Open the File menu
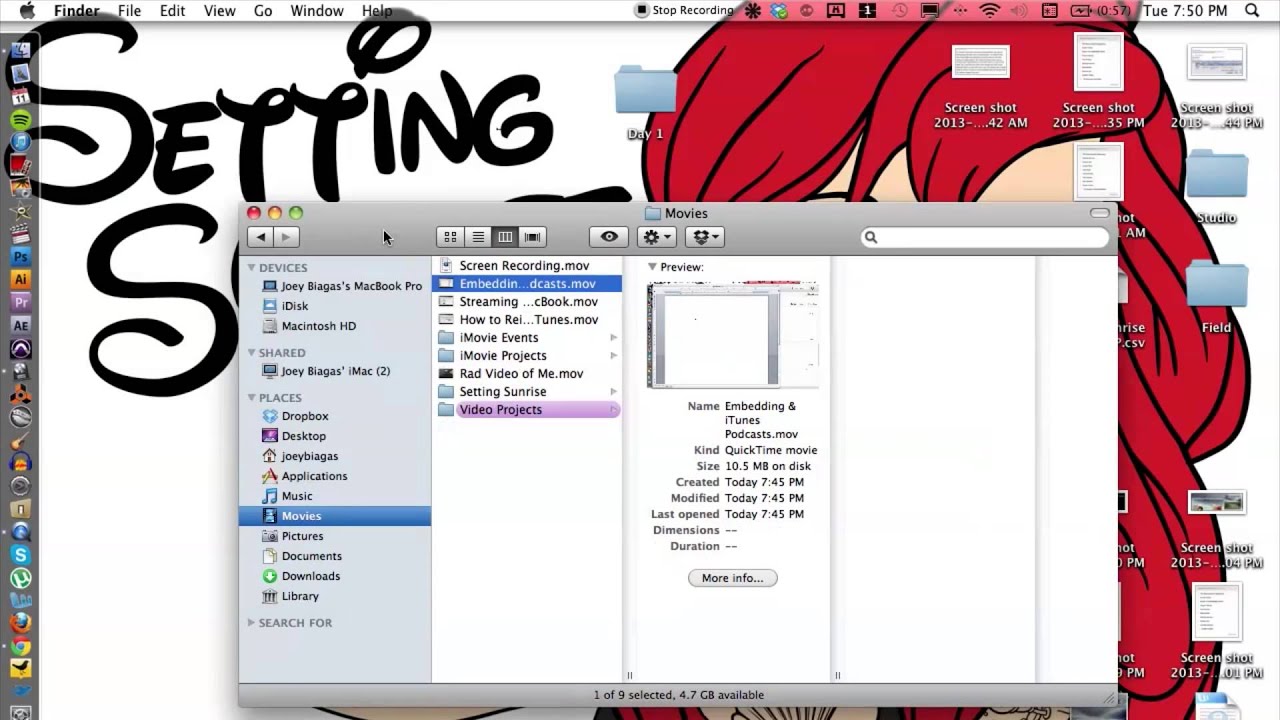 coord(129,11)
